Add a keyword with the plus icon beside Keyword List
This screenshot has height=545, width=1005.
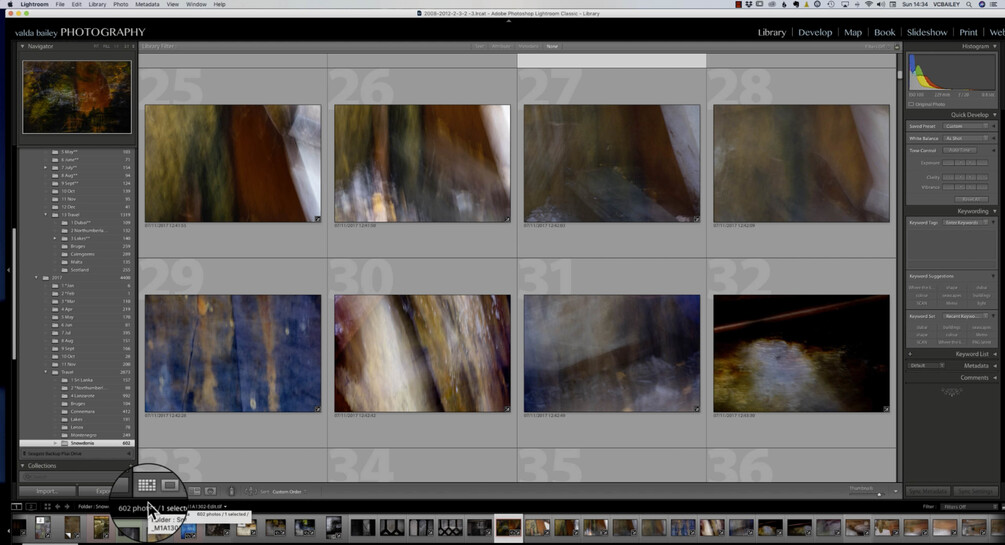(910, 354)
